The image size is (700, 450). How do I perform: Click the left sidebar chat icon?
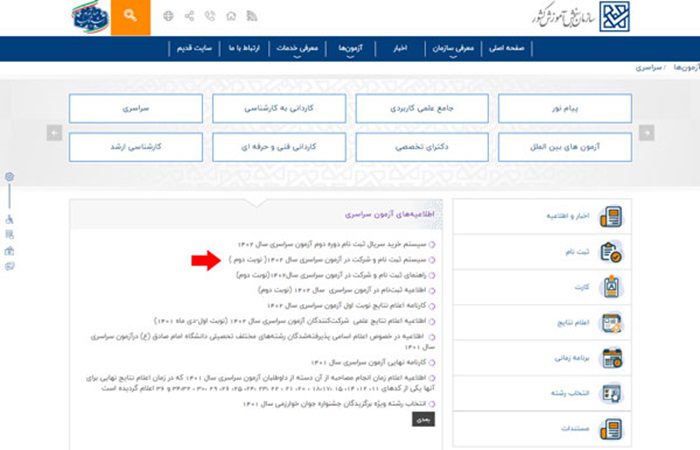tap(9, 267)
